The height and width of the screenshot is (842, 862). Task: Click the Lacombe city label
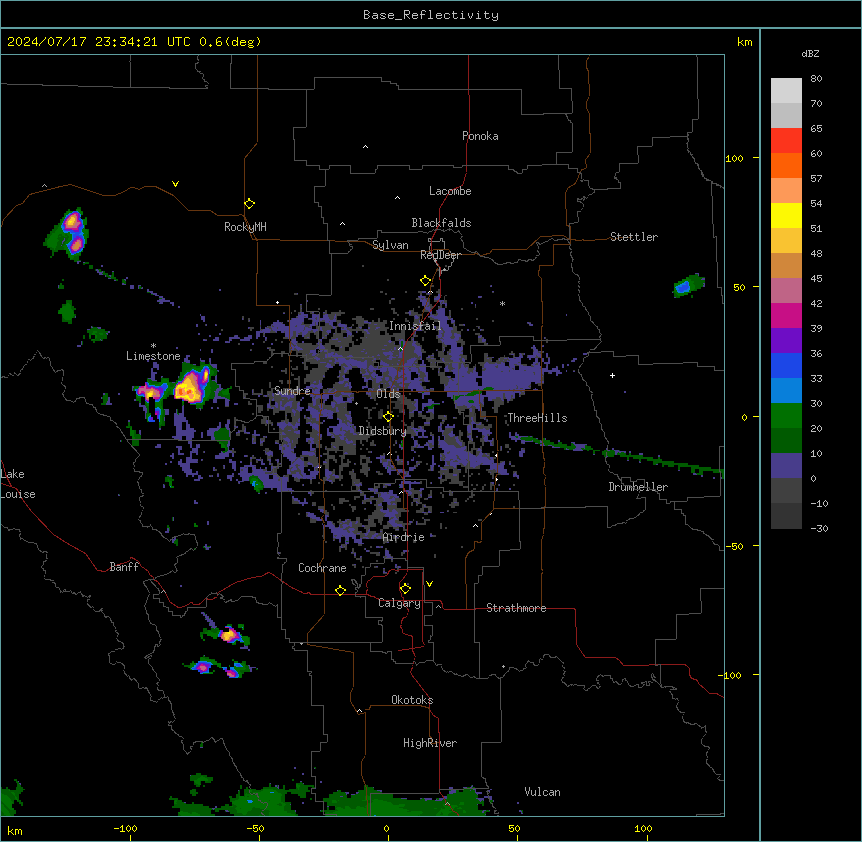[x=450, y=191]
